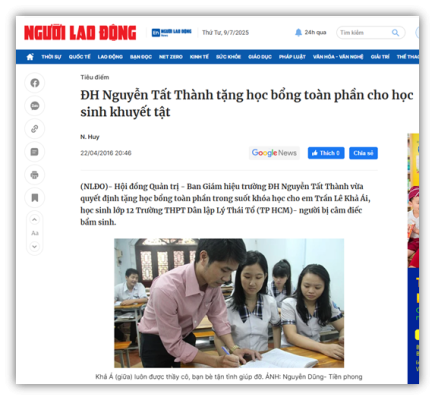Increase font size with up chevron
435x400 pixels.
pyautogui.click(x=35, y=220)
